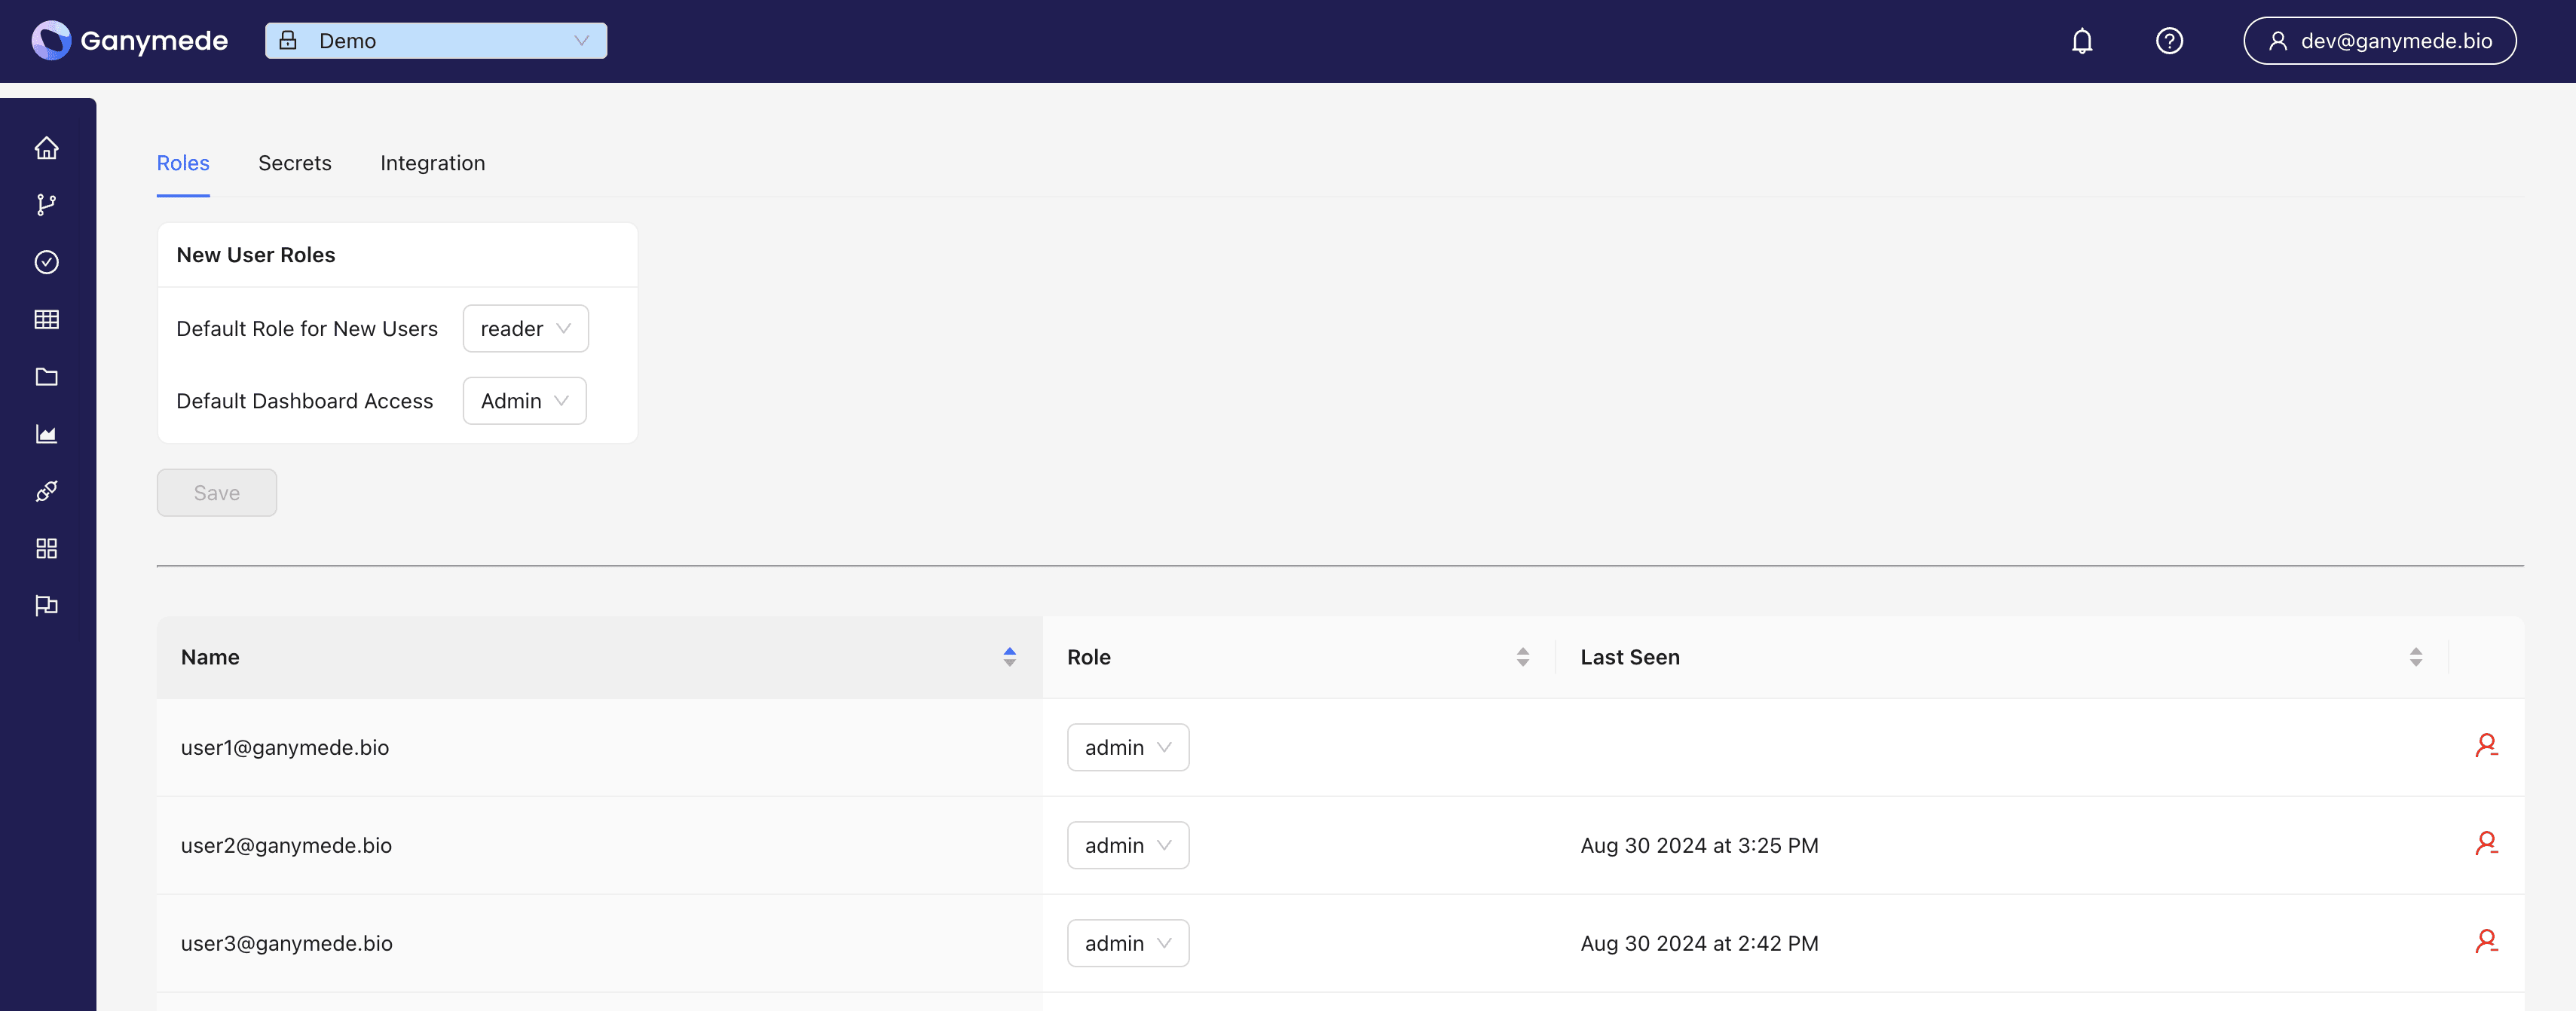
Task: Click the rocket/deploy sidebar icon
Action: pos(46,490)
